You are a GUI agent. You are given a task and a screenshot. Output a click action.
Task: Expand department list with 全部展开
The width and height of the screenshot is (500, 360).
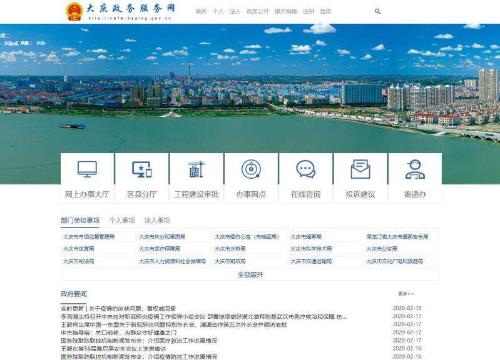pos(250,275)
